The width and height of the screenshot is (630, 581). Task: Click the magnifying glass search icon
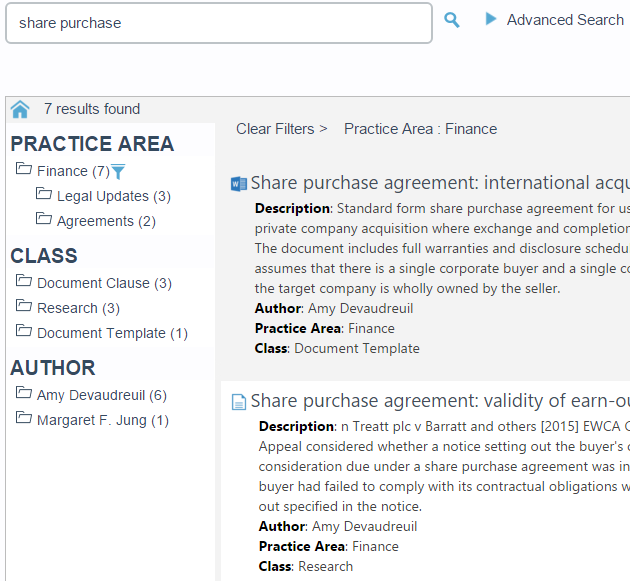[452, 20]
